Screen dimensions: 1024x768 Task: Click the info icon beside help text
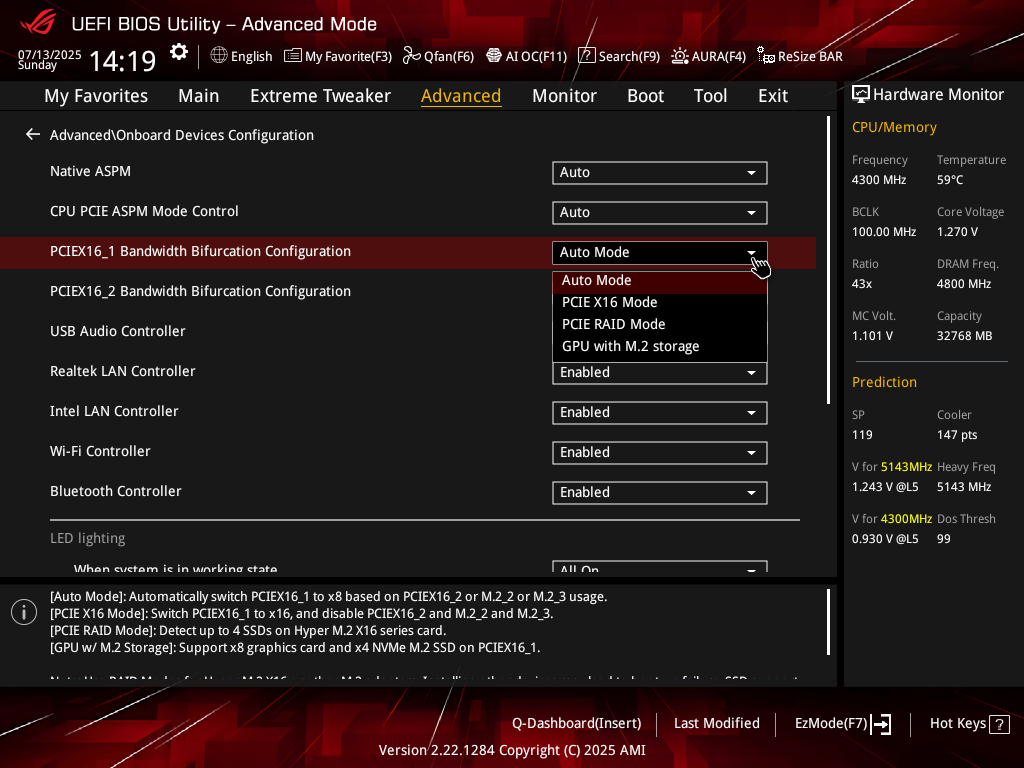pyautogui.click(x=24, y=612)
